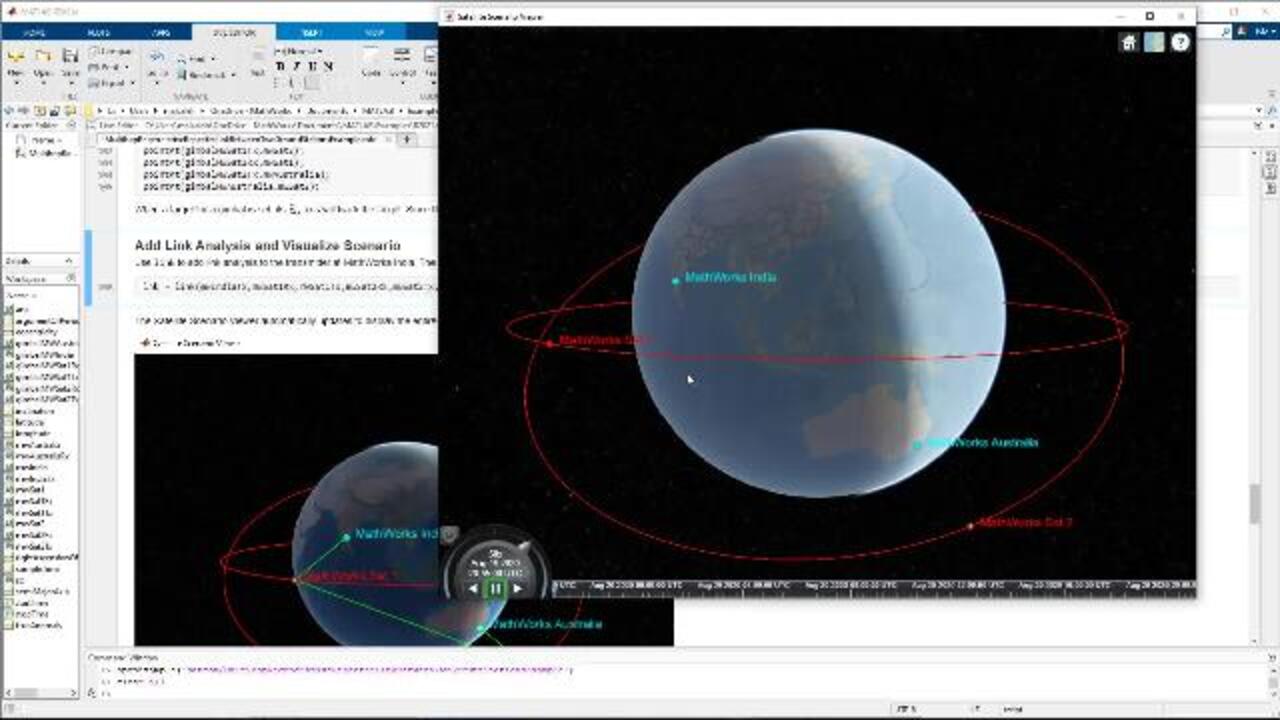Go up one folder level icon

[x=41, y=111]
